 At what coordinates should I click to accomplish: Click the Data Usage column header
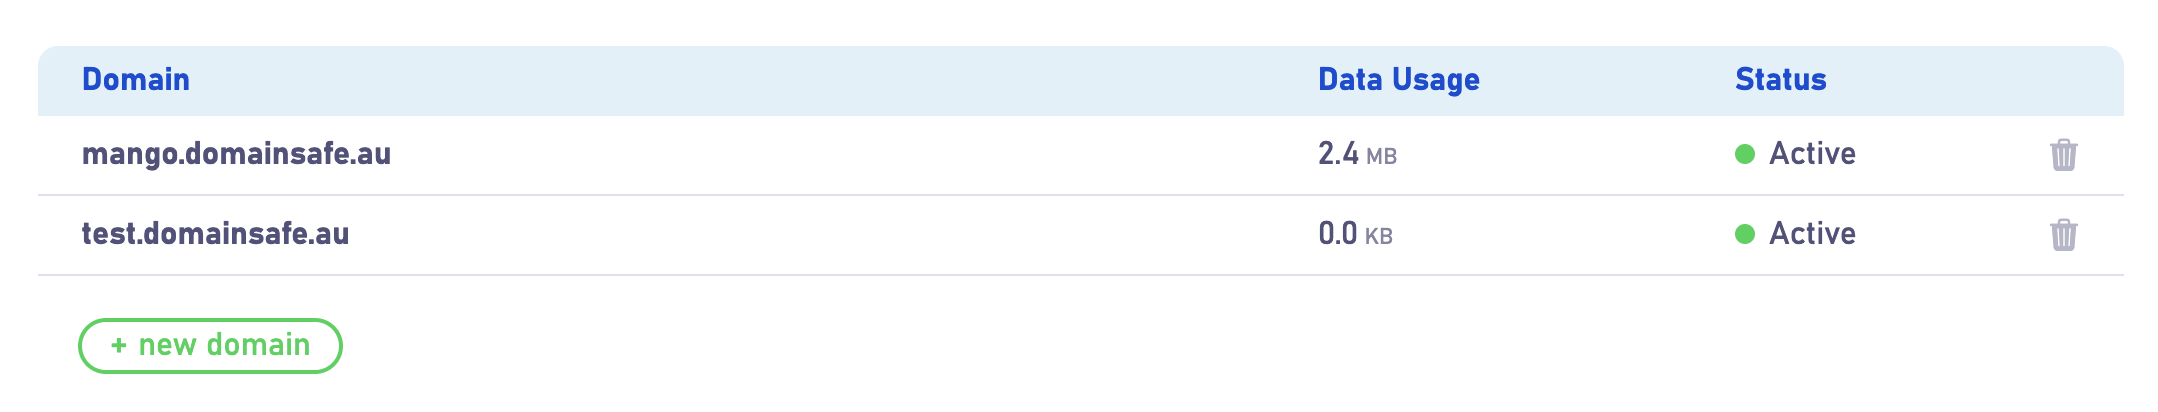1399,80
